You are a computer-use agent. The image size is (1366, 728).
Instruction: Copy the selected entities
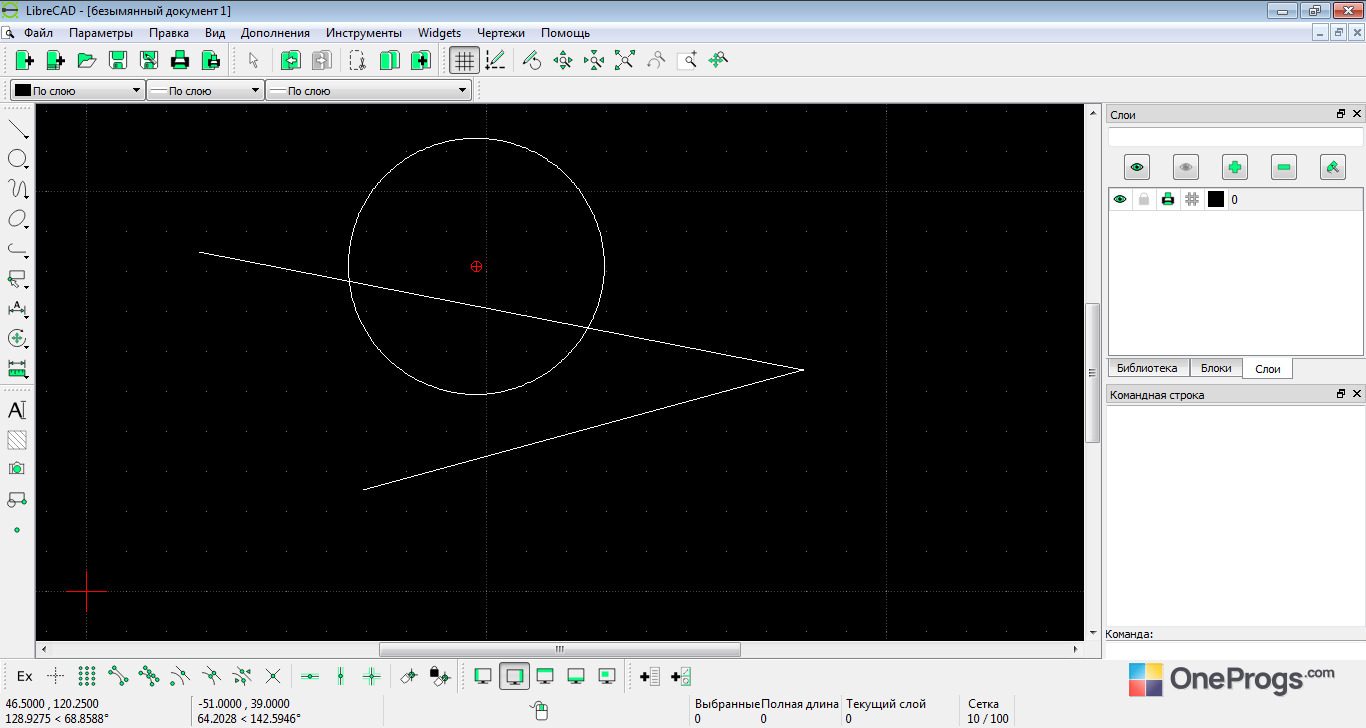click(389, 60)
